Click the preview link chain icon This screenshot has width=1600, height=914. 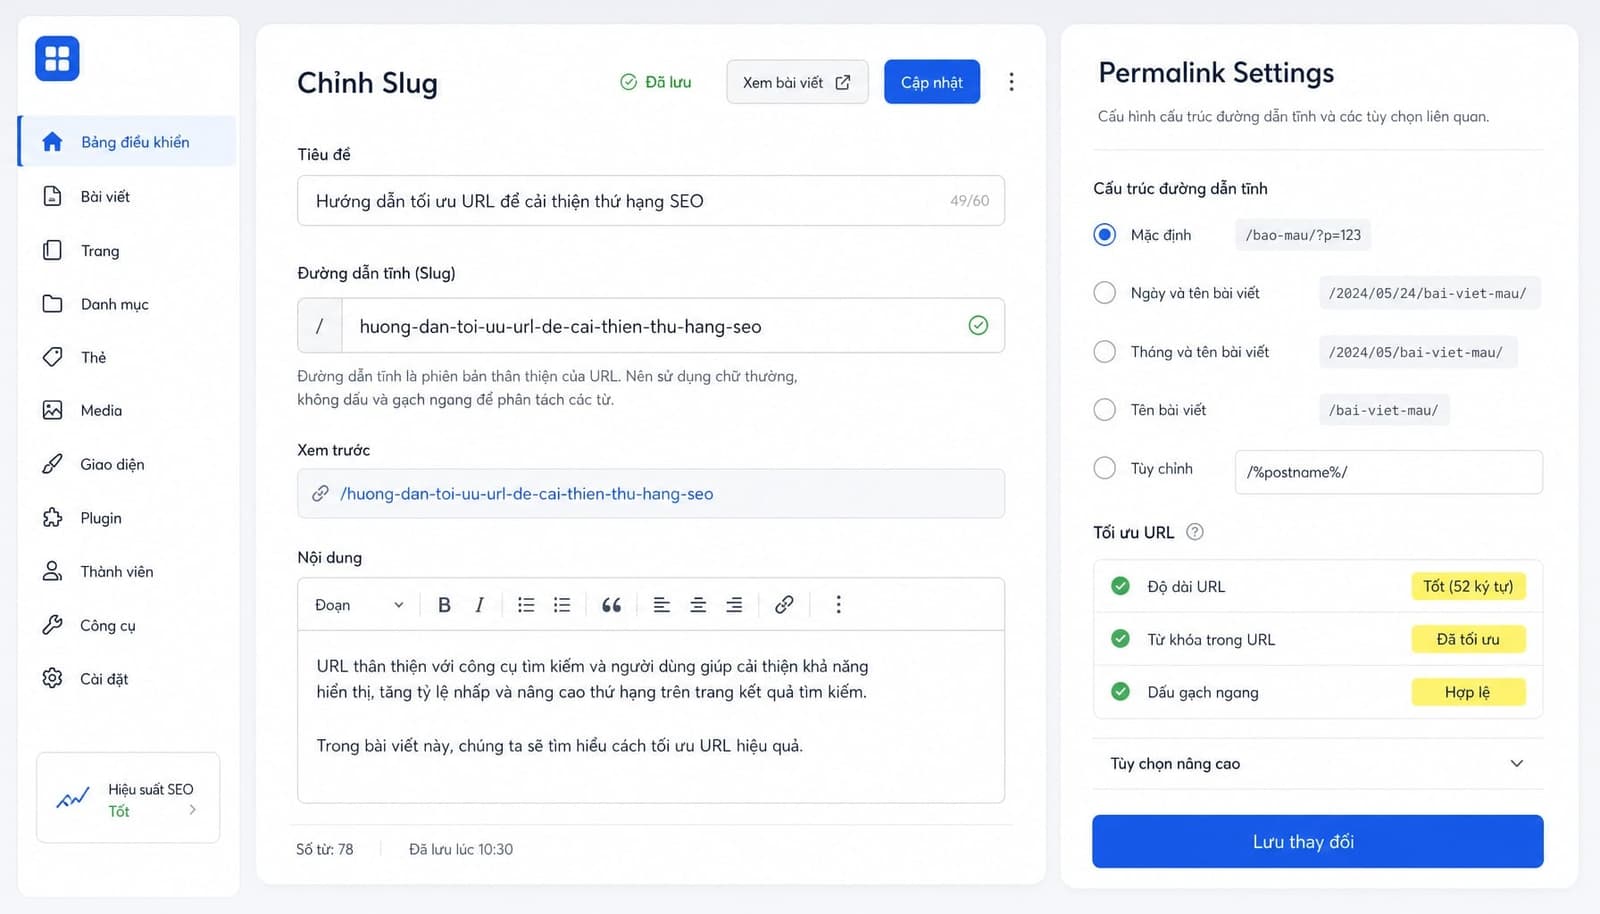(320, 494)
